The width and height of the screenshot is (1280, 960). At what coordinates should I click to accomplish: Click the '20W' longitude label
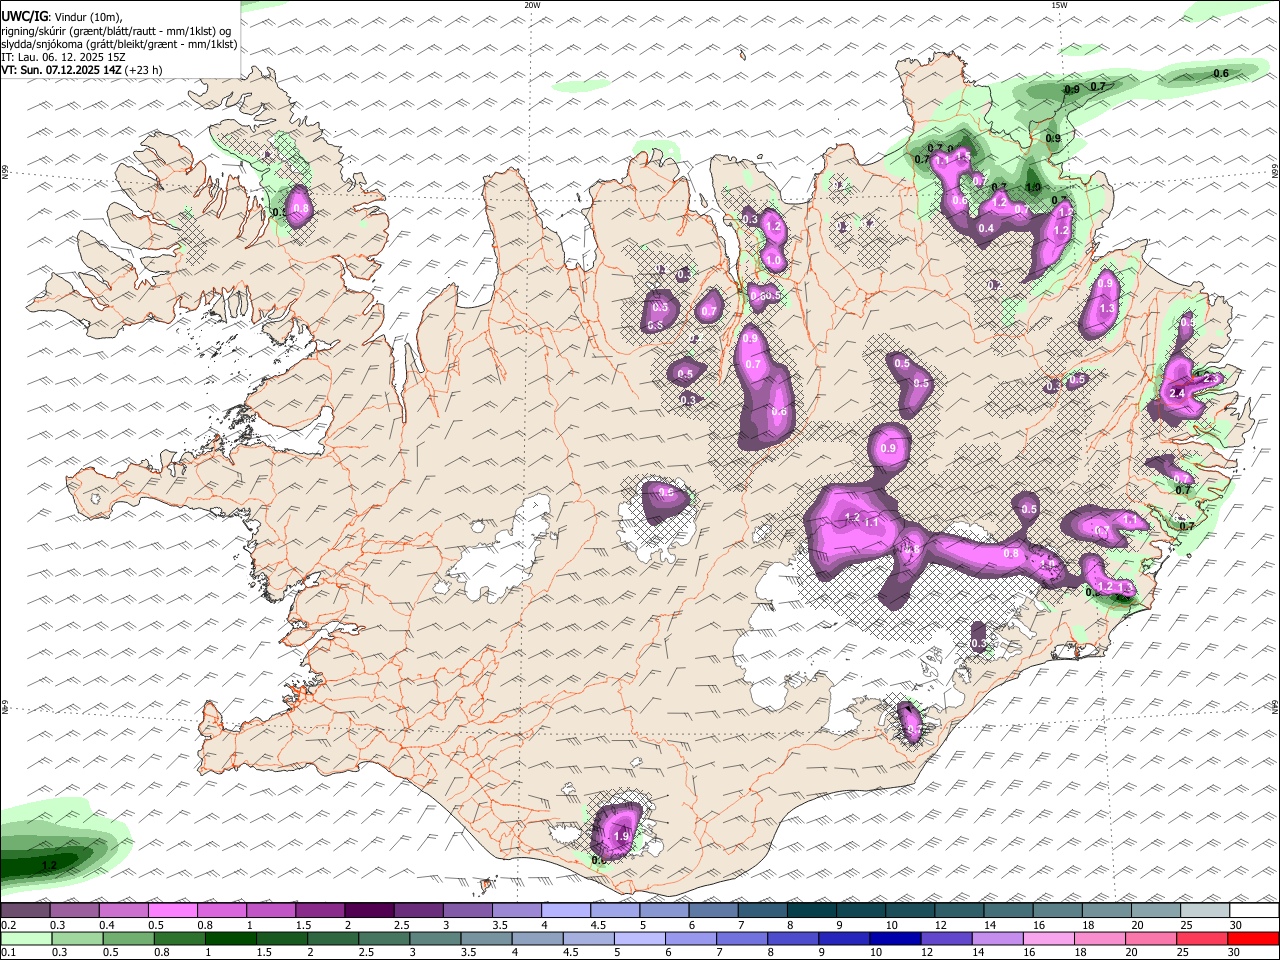pyautogui.click(x=533, y=5)
